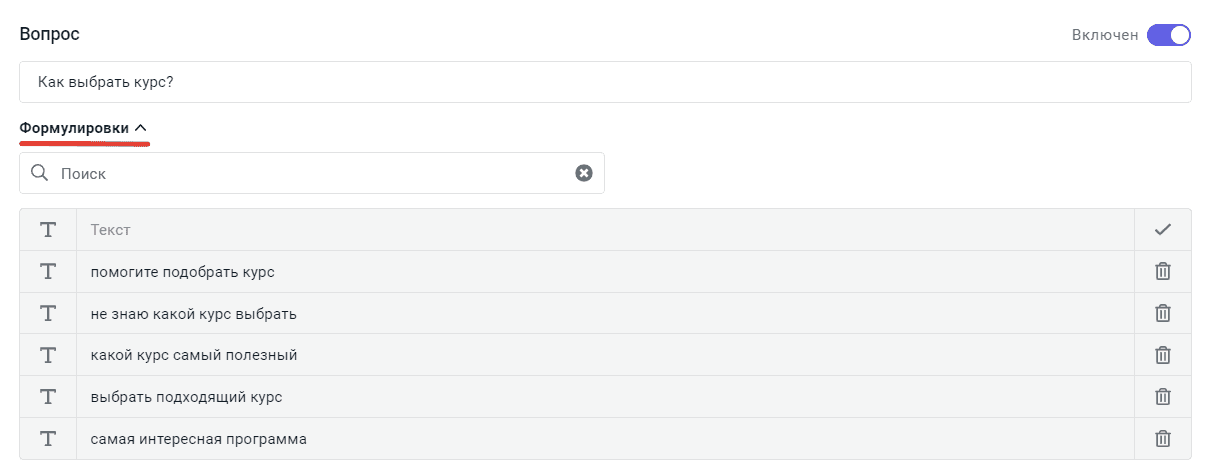The height and width of the screenshot is (473, 1210).
Task: Click the empty 'Текст' input row
Action: click(x=600, y=230)
